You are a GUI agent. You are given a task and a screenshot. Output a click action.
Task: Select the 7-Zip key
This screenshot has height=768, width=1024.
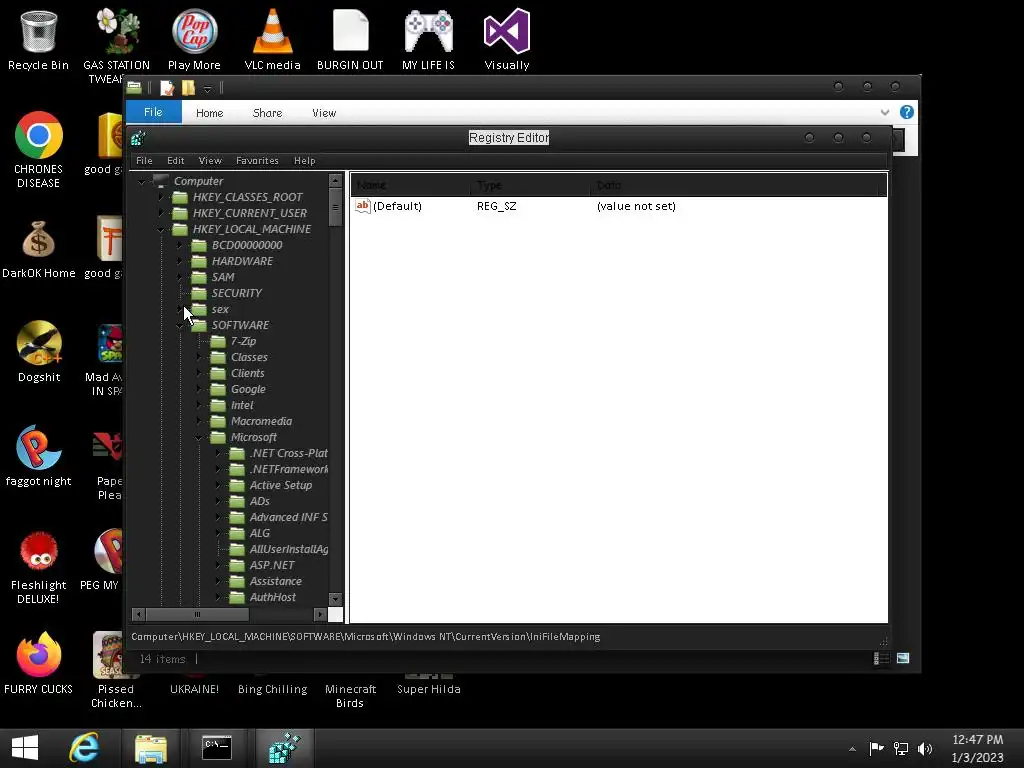[x=244, y=342]
